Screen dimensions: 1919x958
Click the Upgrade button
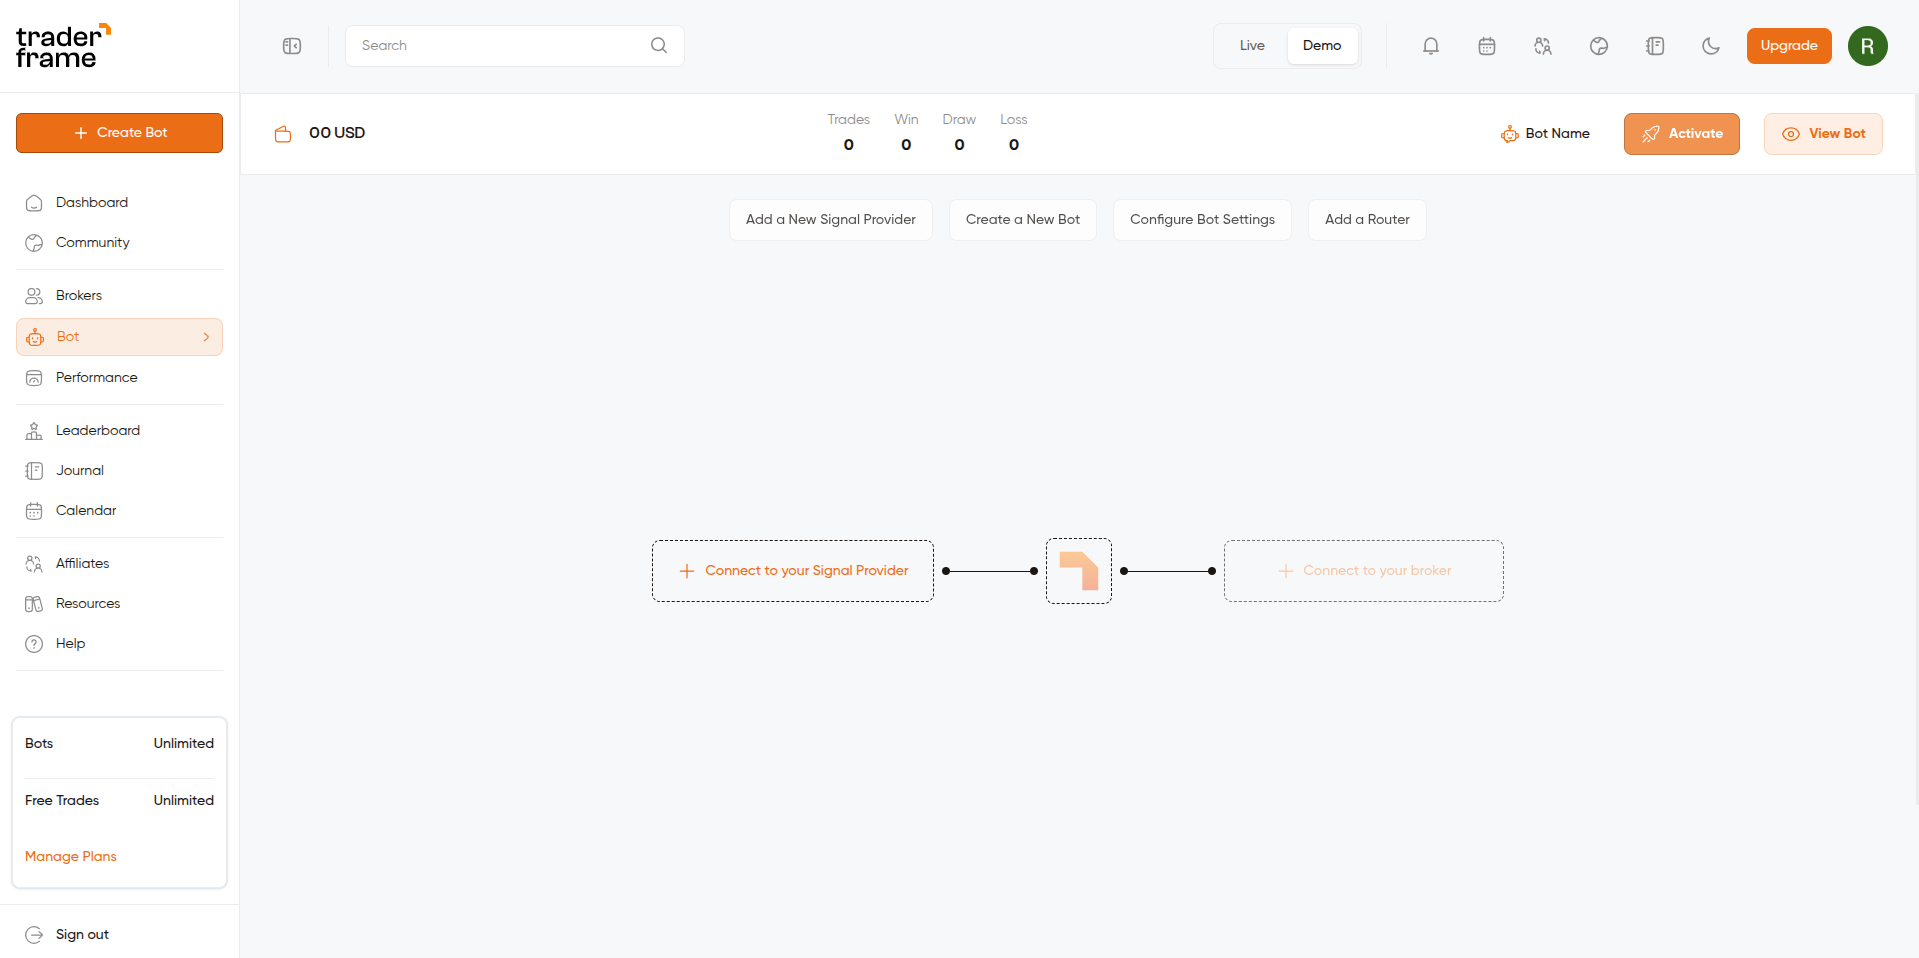[1789, 46]
